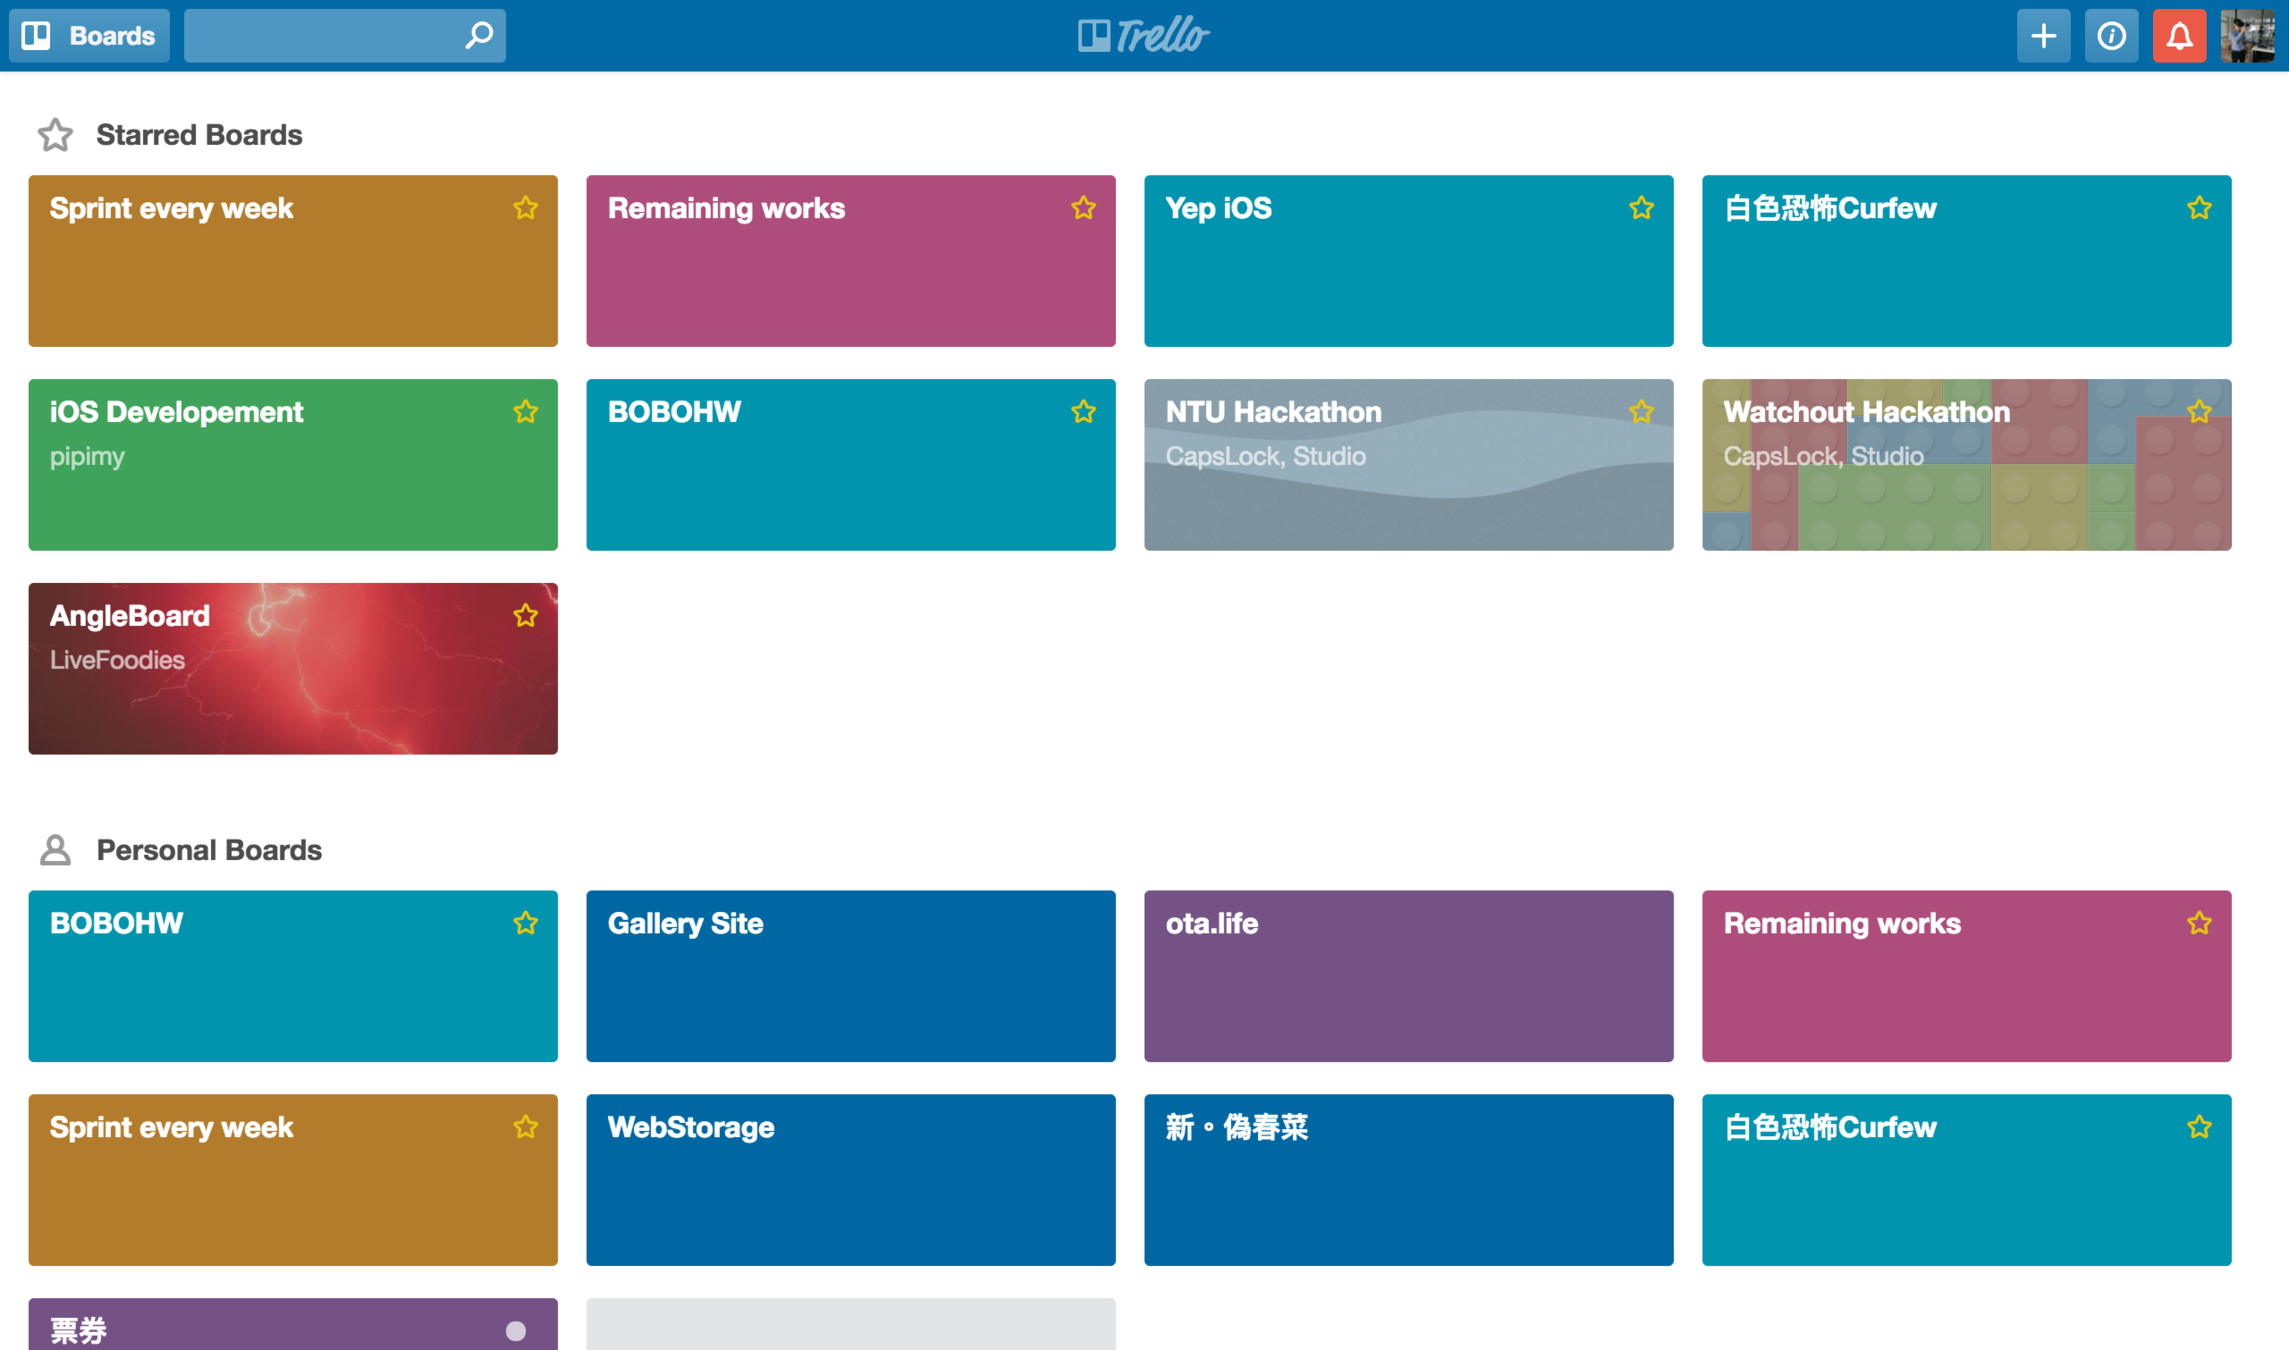Unstar the Yep iOS board

pos(1641,208)
